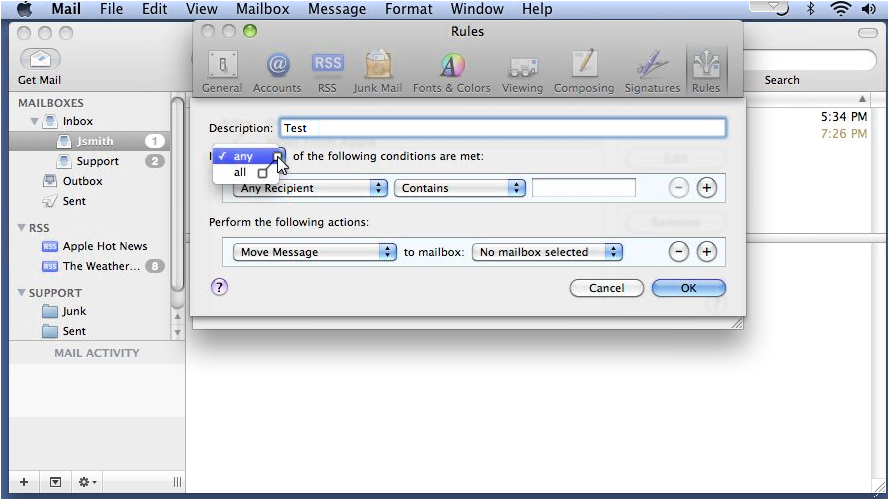
Task: Open the RSS preferences pane
Action: pyautogui.click(x=327, y=72)
